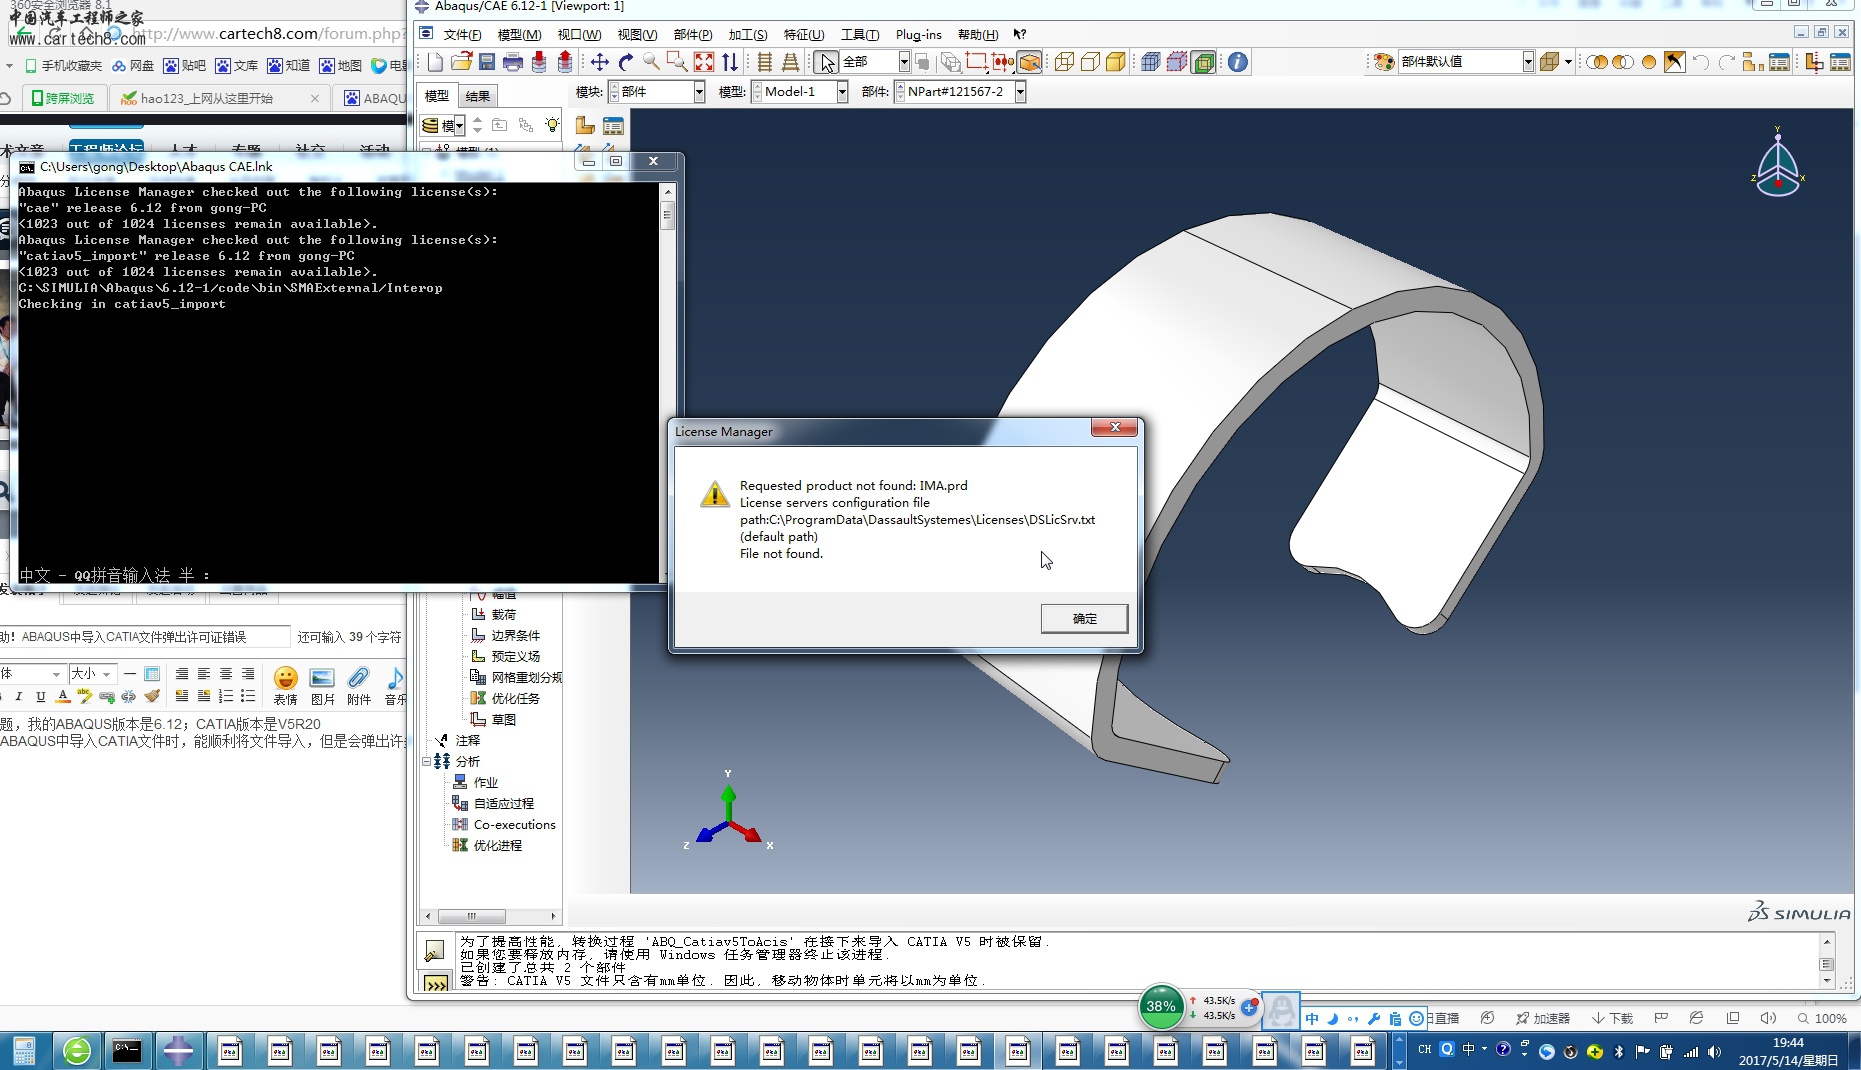Select the Magnify View tool

651,62
